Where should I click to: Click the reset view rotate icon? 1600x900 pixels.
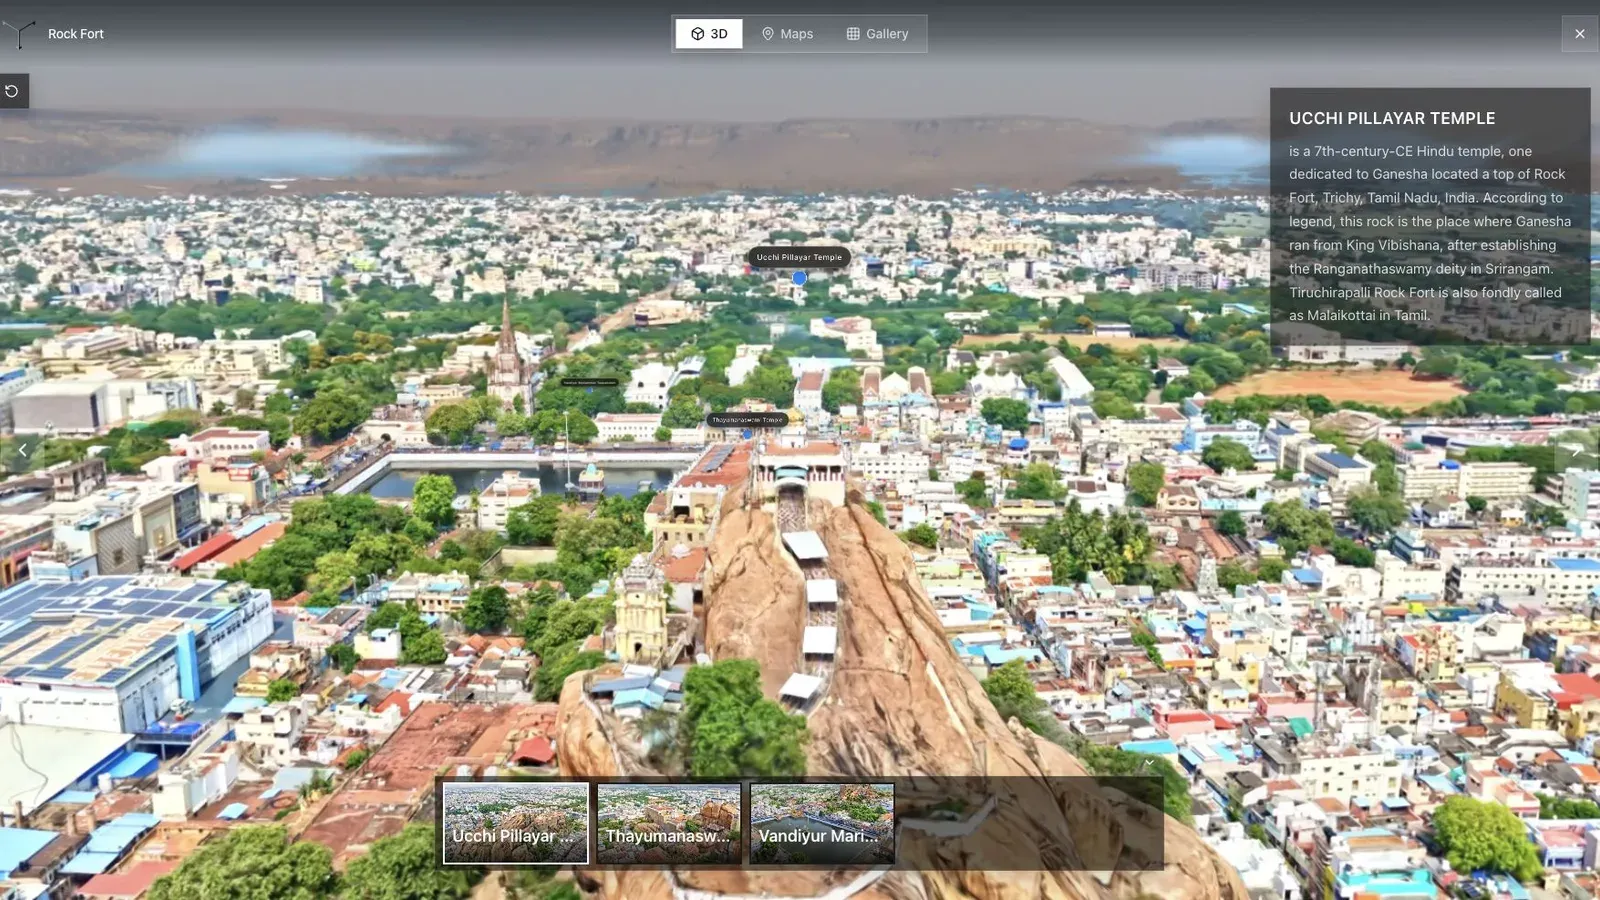click(x=12, y=91)
